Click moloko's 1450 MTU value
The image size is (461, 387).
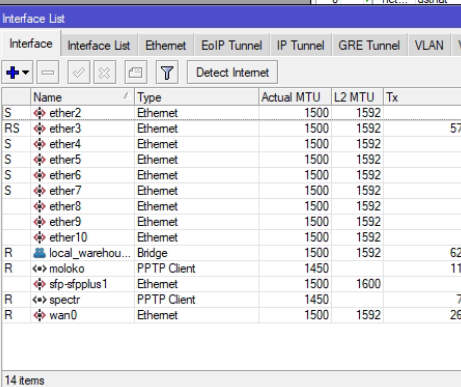[317, 268]
